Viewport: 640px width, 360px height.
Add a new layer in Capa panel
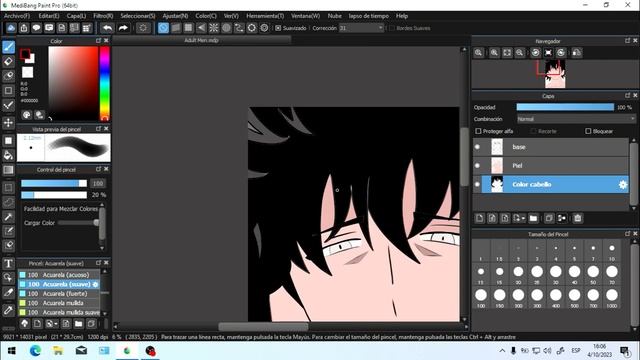(x=480, y=218)
